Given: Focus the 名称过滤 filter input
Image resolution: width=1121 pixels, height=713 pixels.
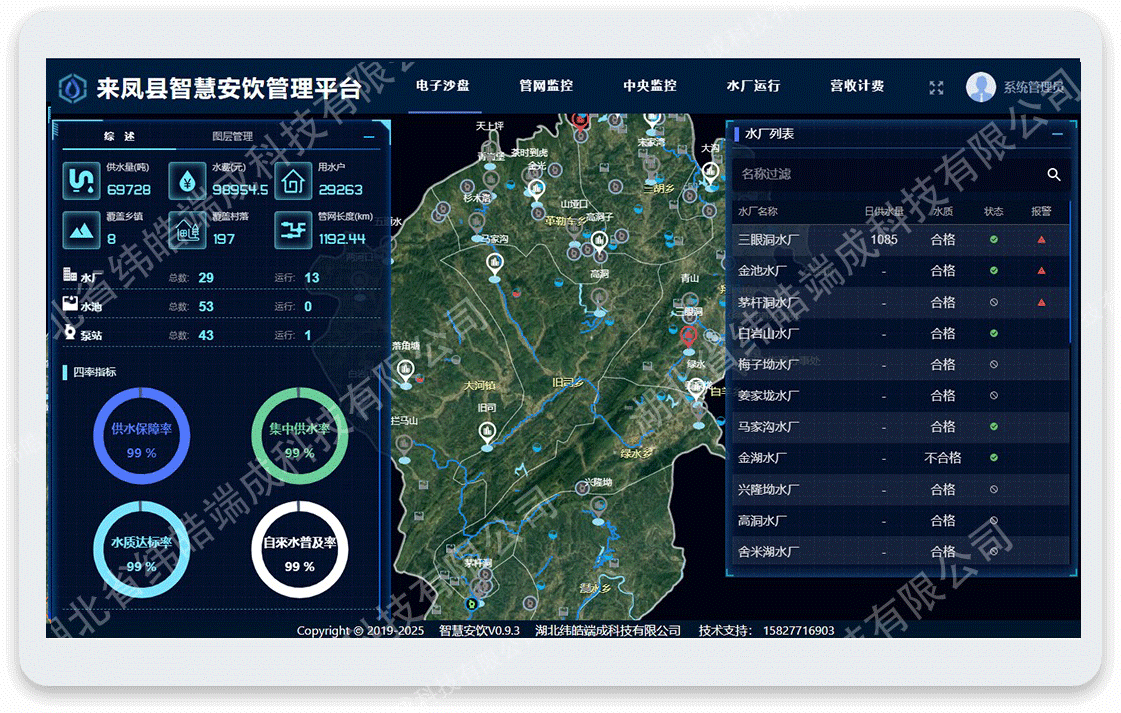Looking at the screenshot, I should [885, 175].
